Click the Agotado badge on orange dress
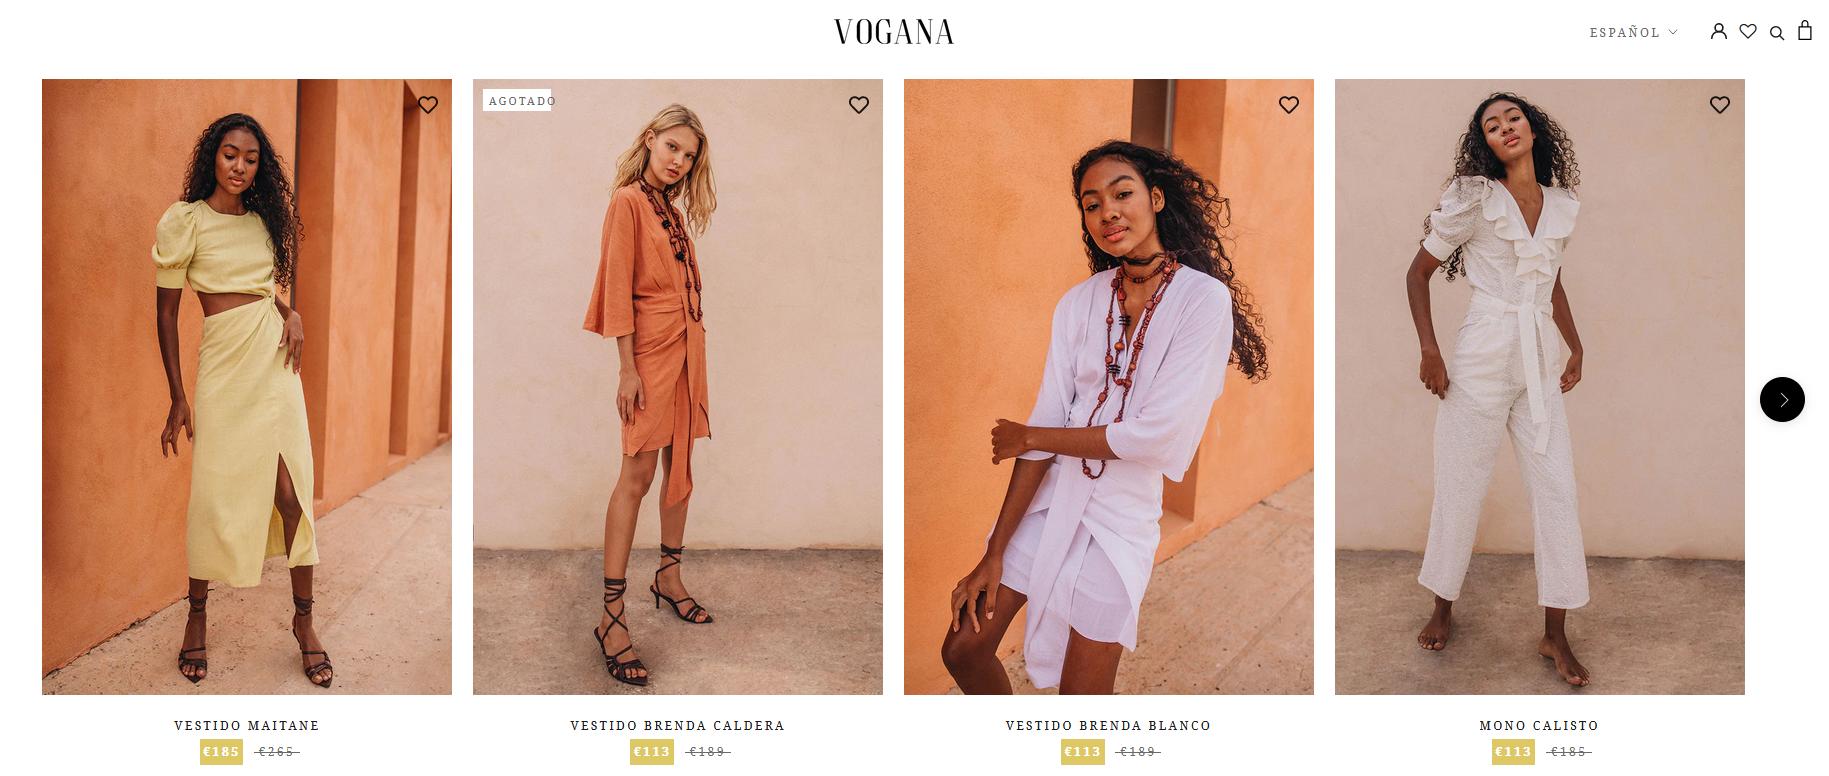The image size is (1829, 776). point(517,101)
